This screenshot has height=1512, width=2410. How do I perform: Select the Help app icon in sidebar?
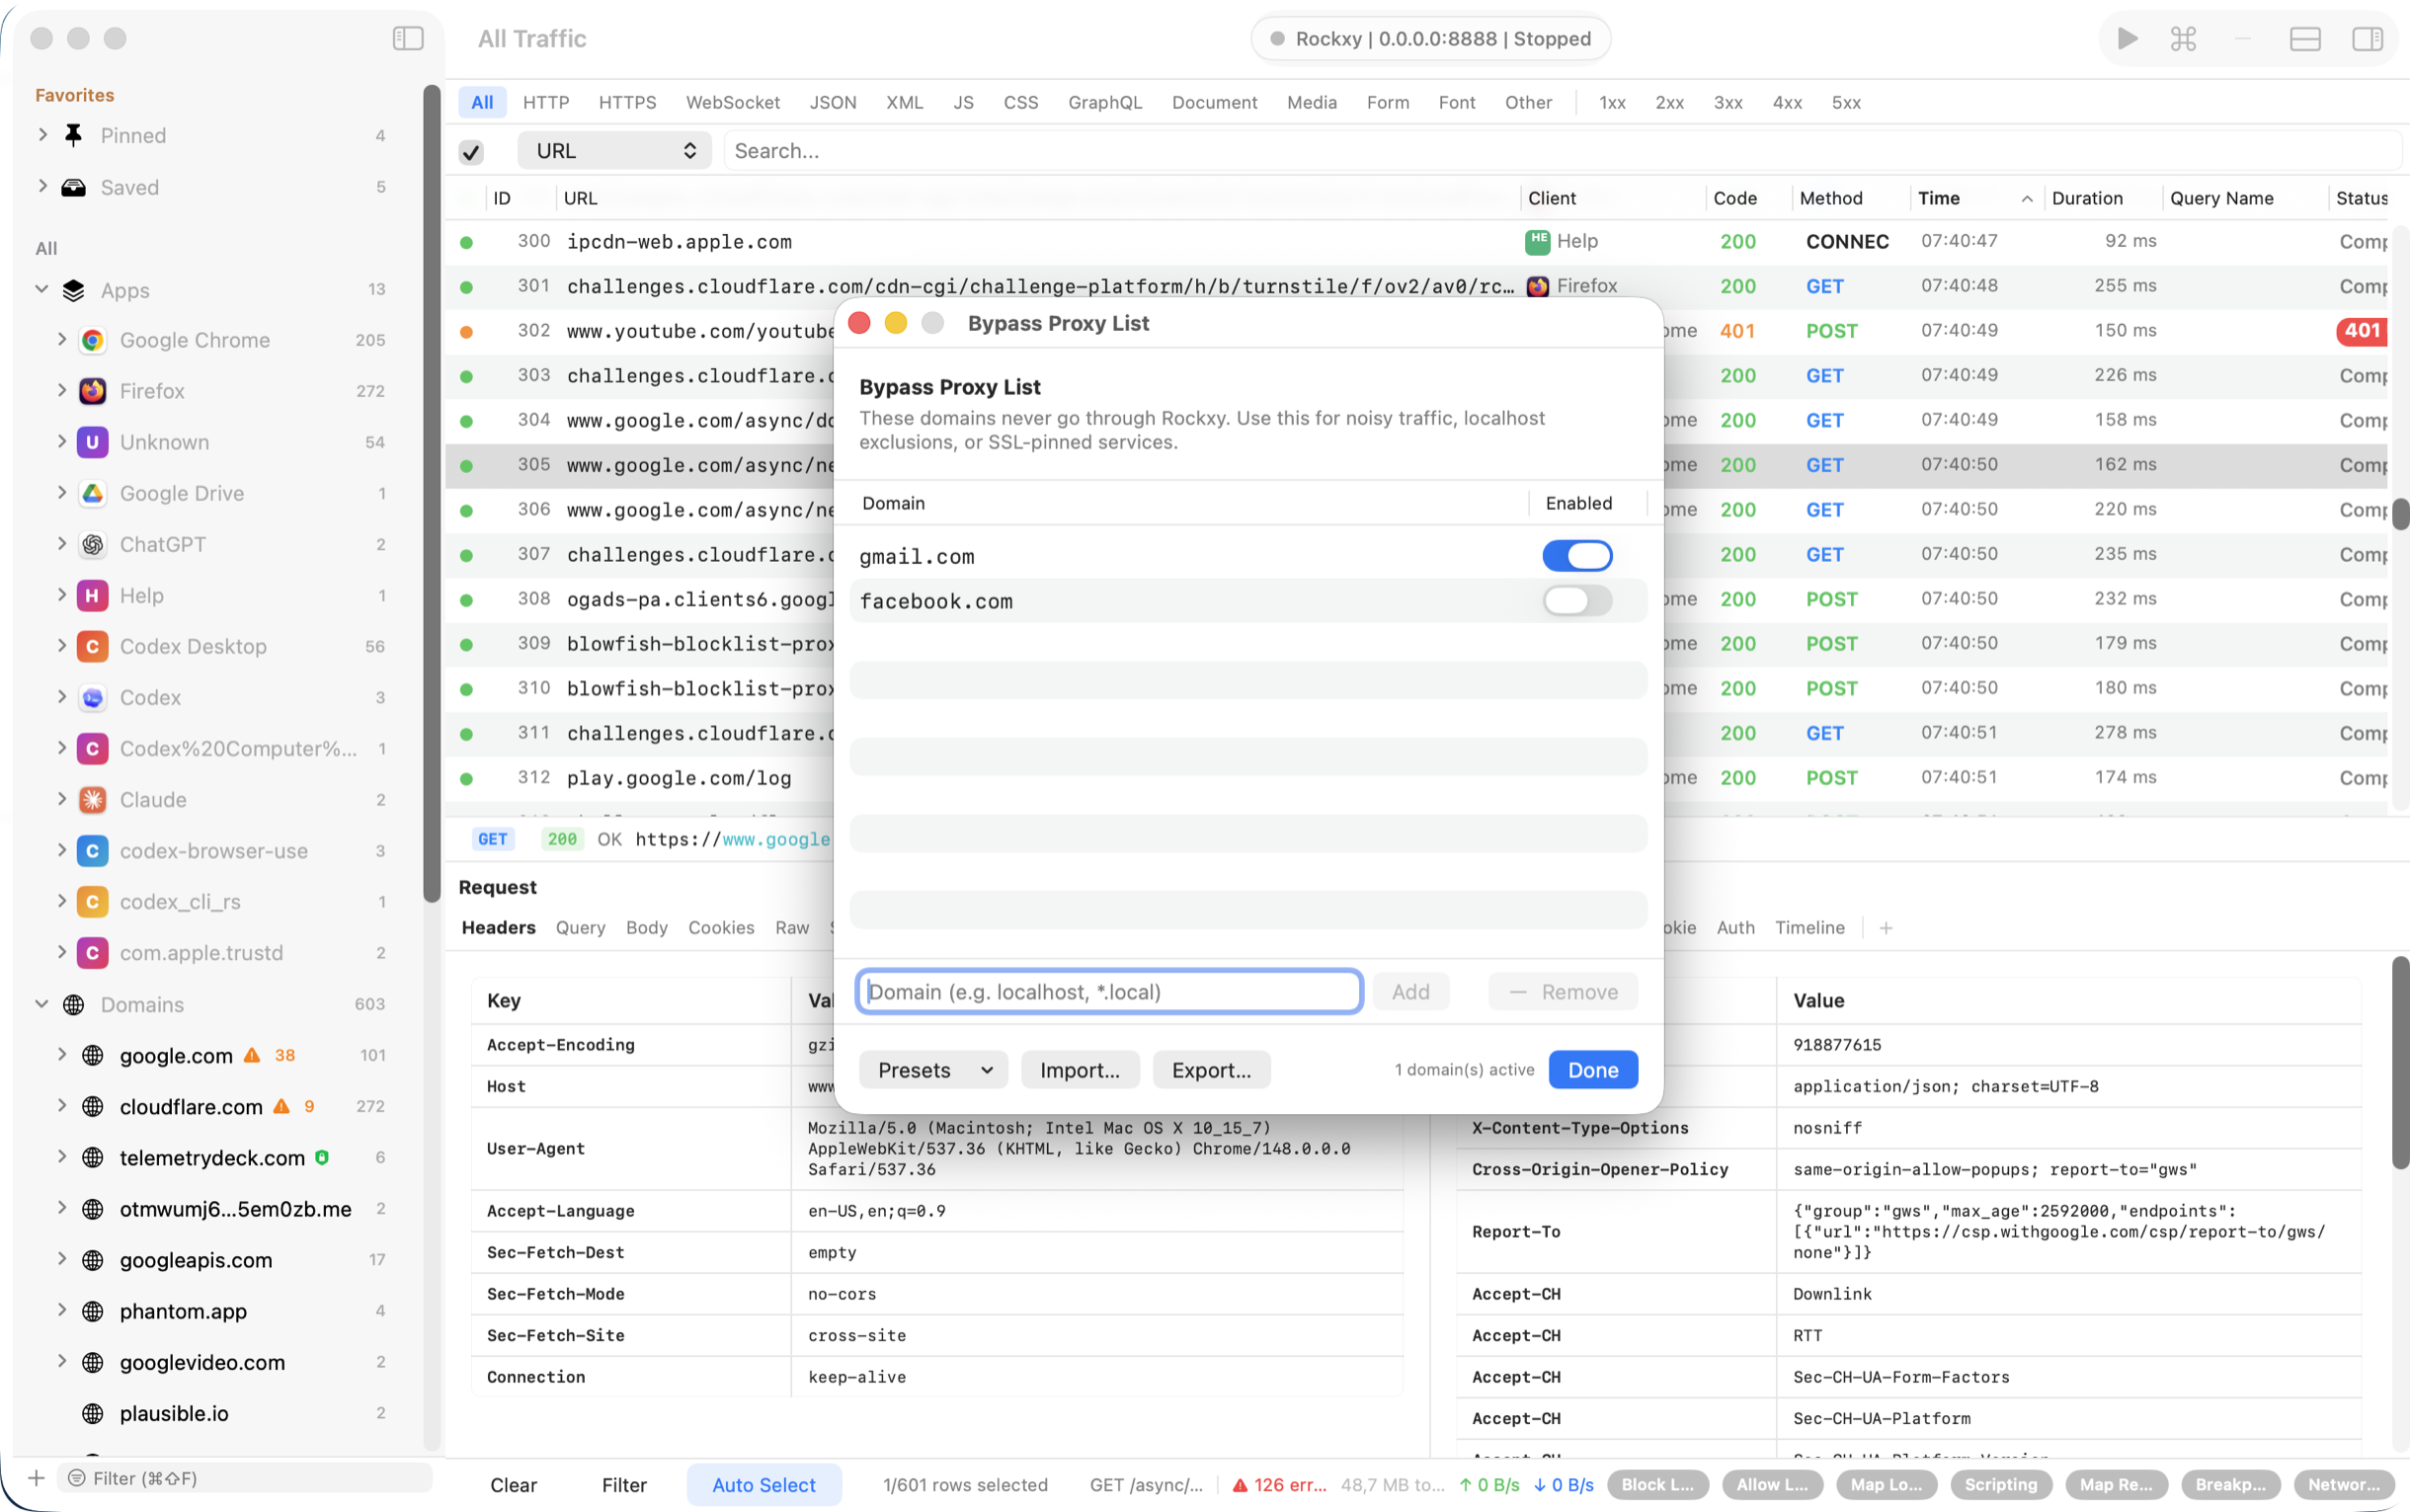pyautogui.click(x=93, y=595)
